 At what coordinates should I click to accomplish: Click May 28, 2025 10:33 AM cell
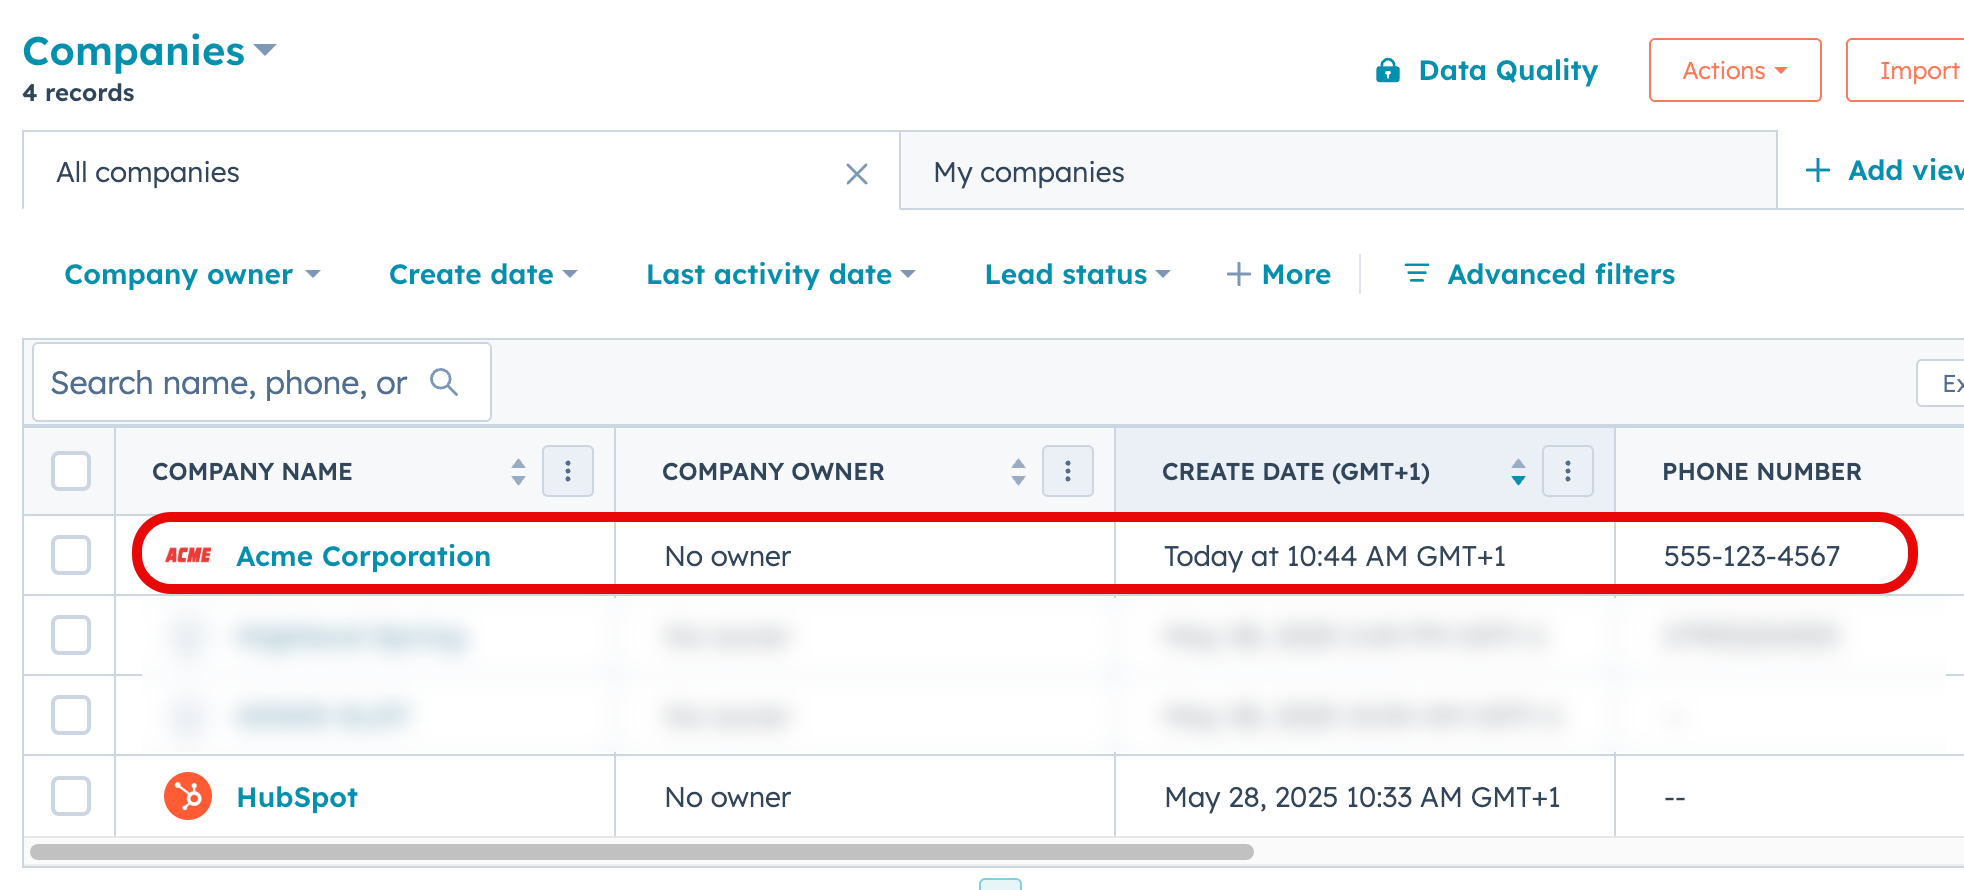pyautogui.click(x=1362, y=797)
